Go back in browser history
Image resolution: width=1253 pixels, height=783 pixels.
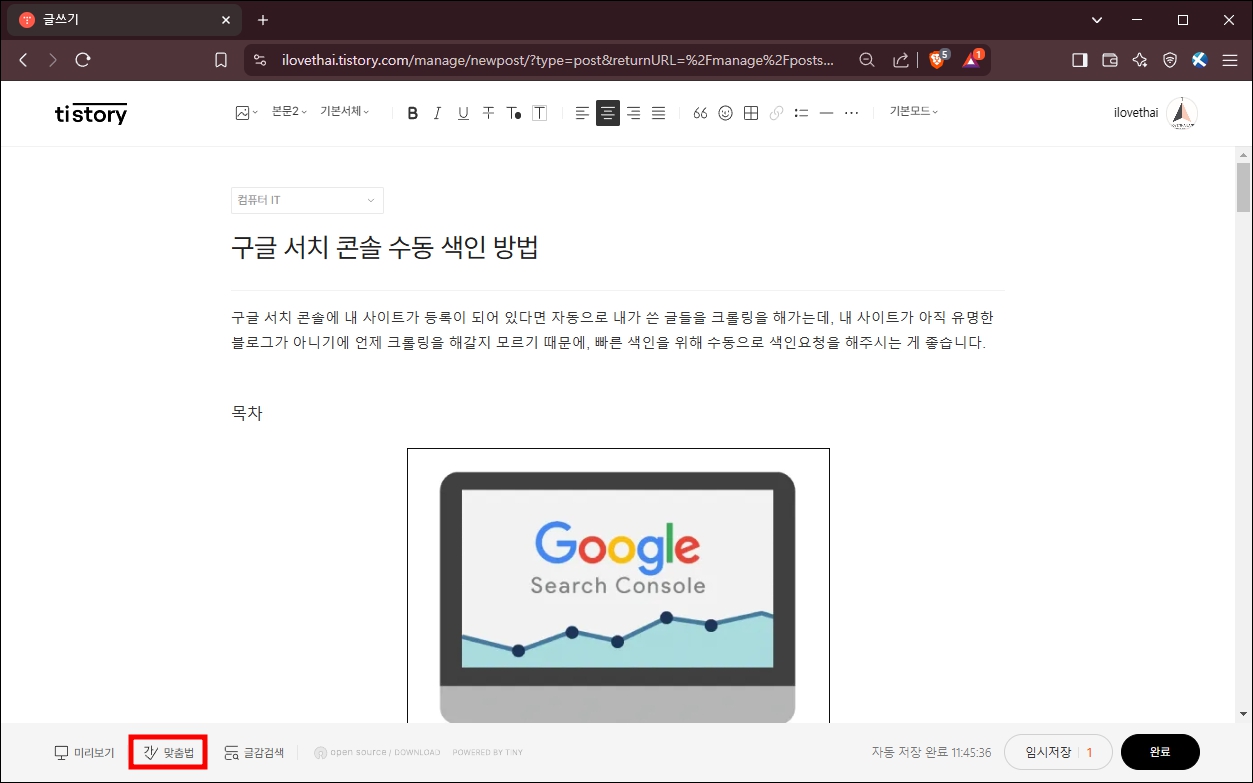pos(23,60)
